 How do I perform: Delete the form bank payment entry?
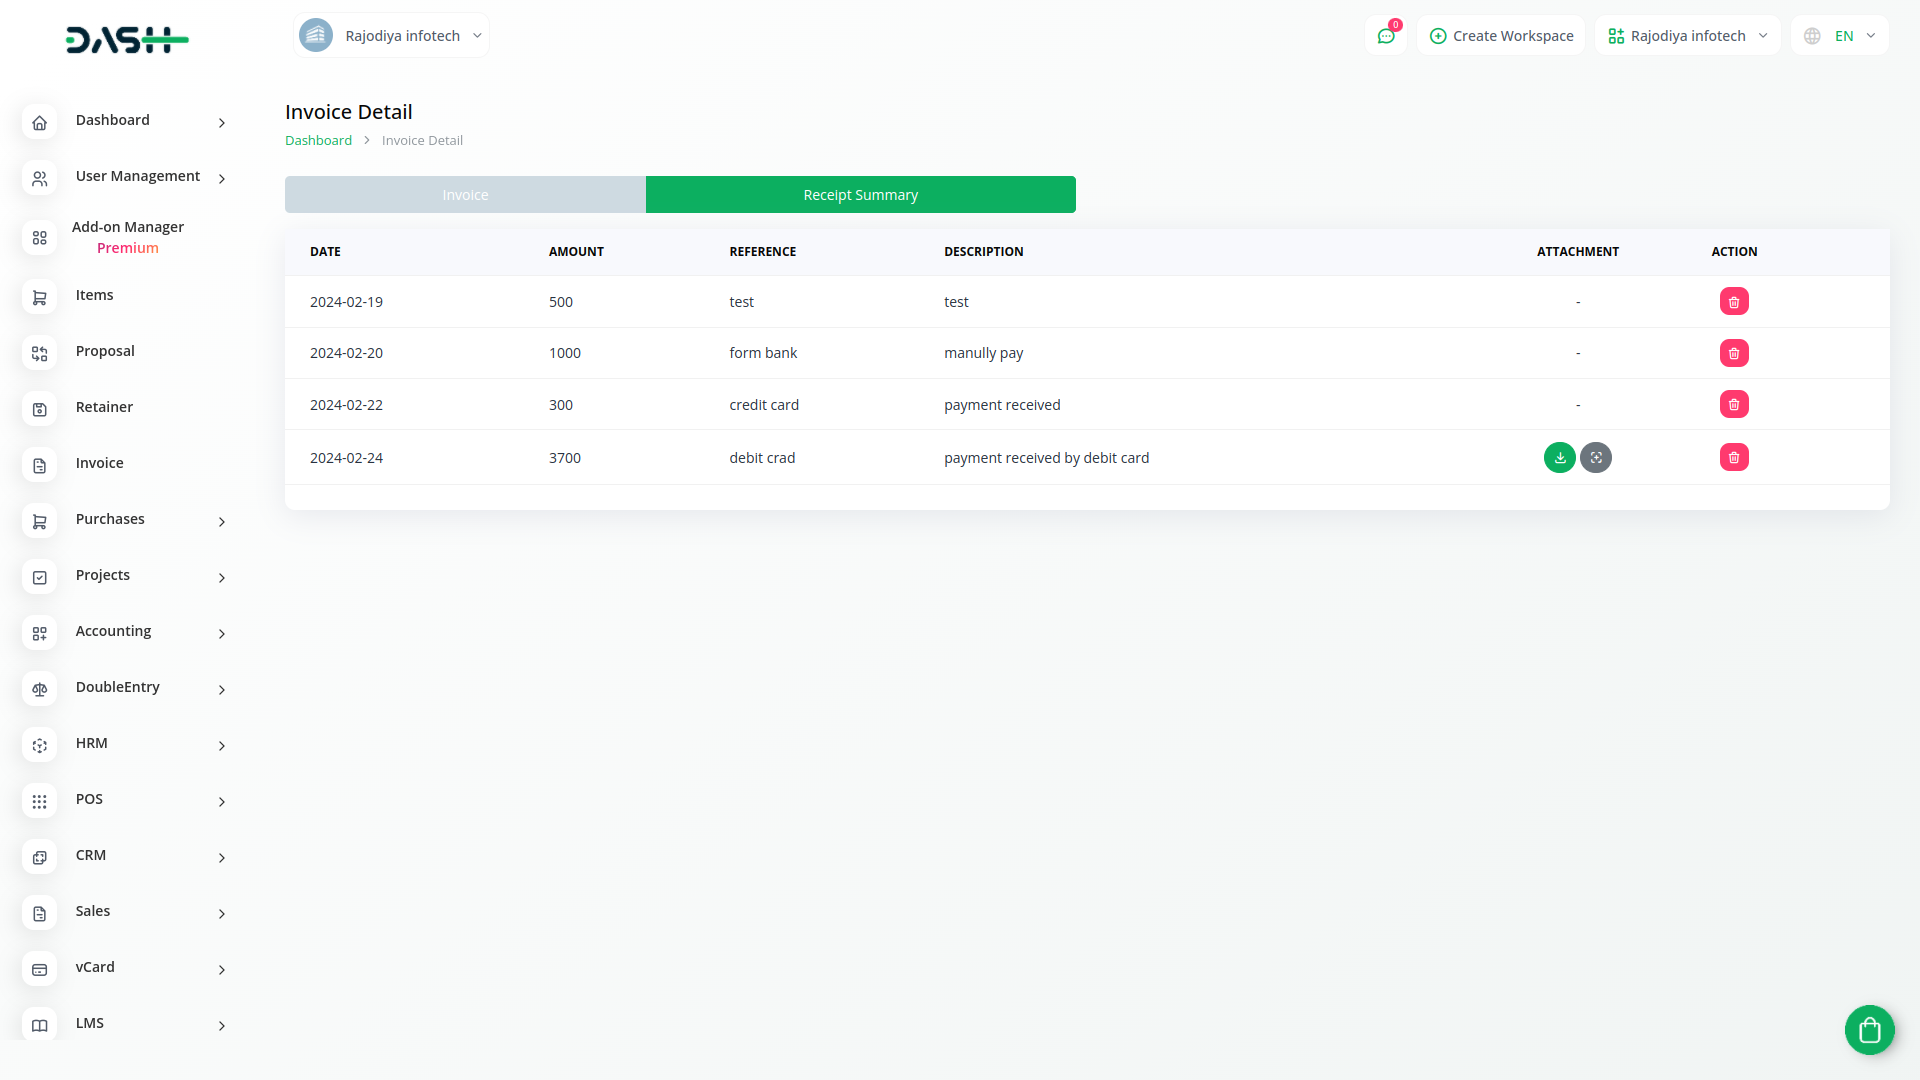click(x=1734, y=353)
